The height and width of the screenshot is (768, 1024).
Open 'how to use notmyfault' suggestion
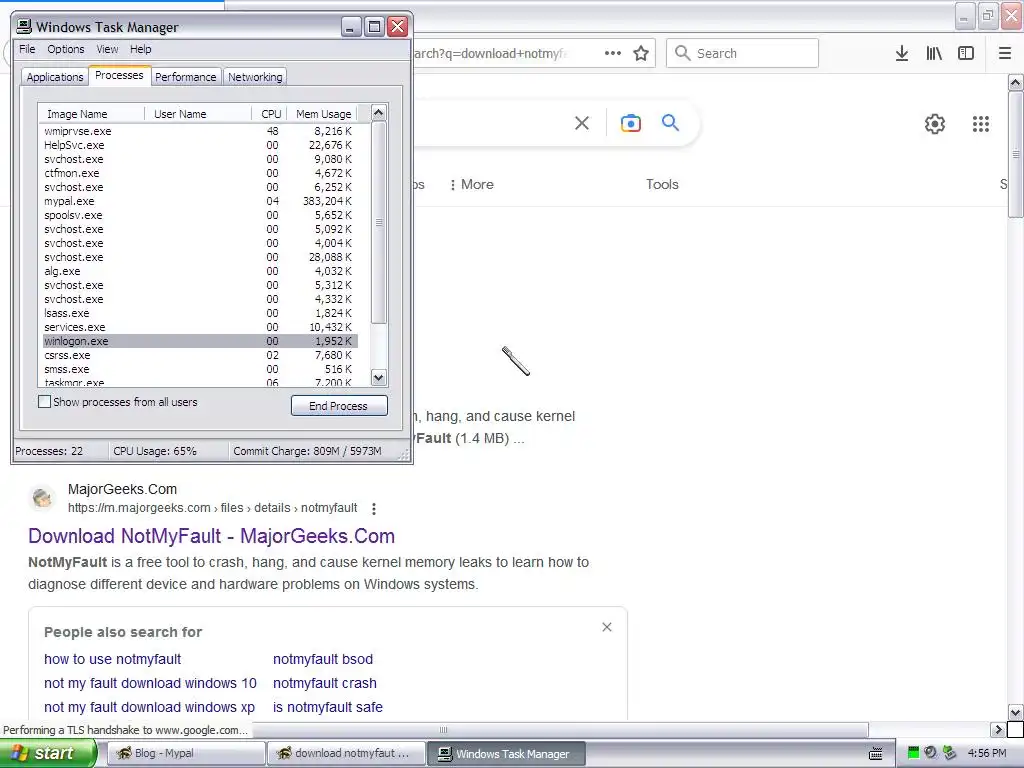pos(112,660)
